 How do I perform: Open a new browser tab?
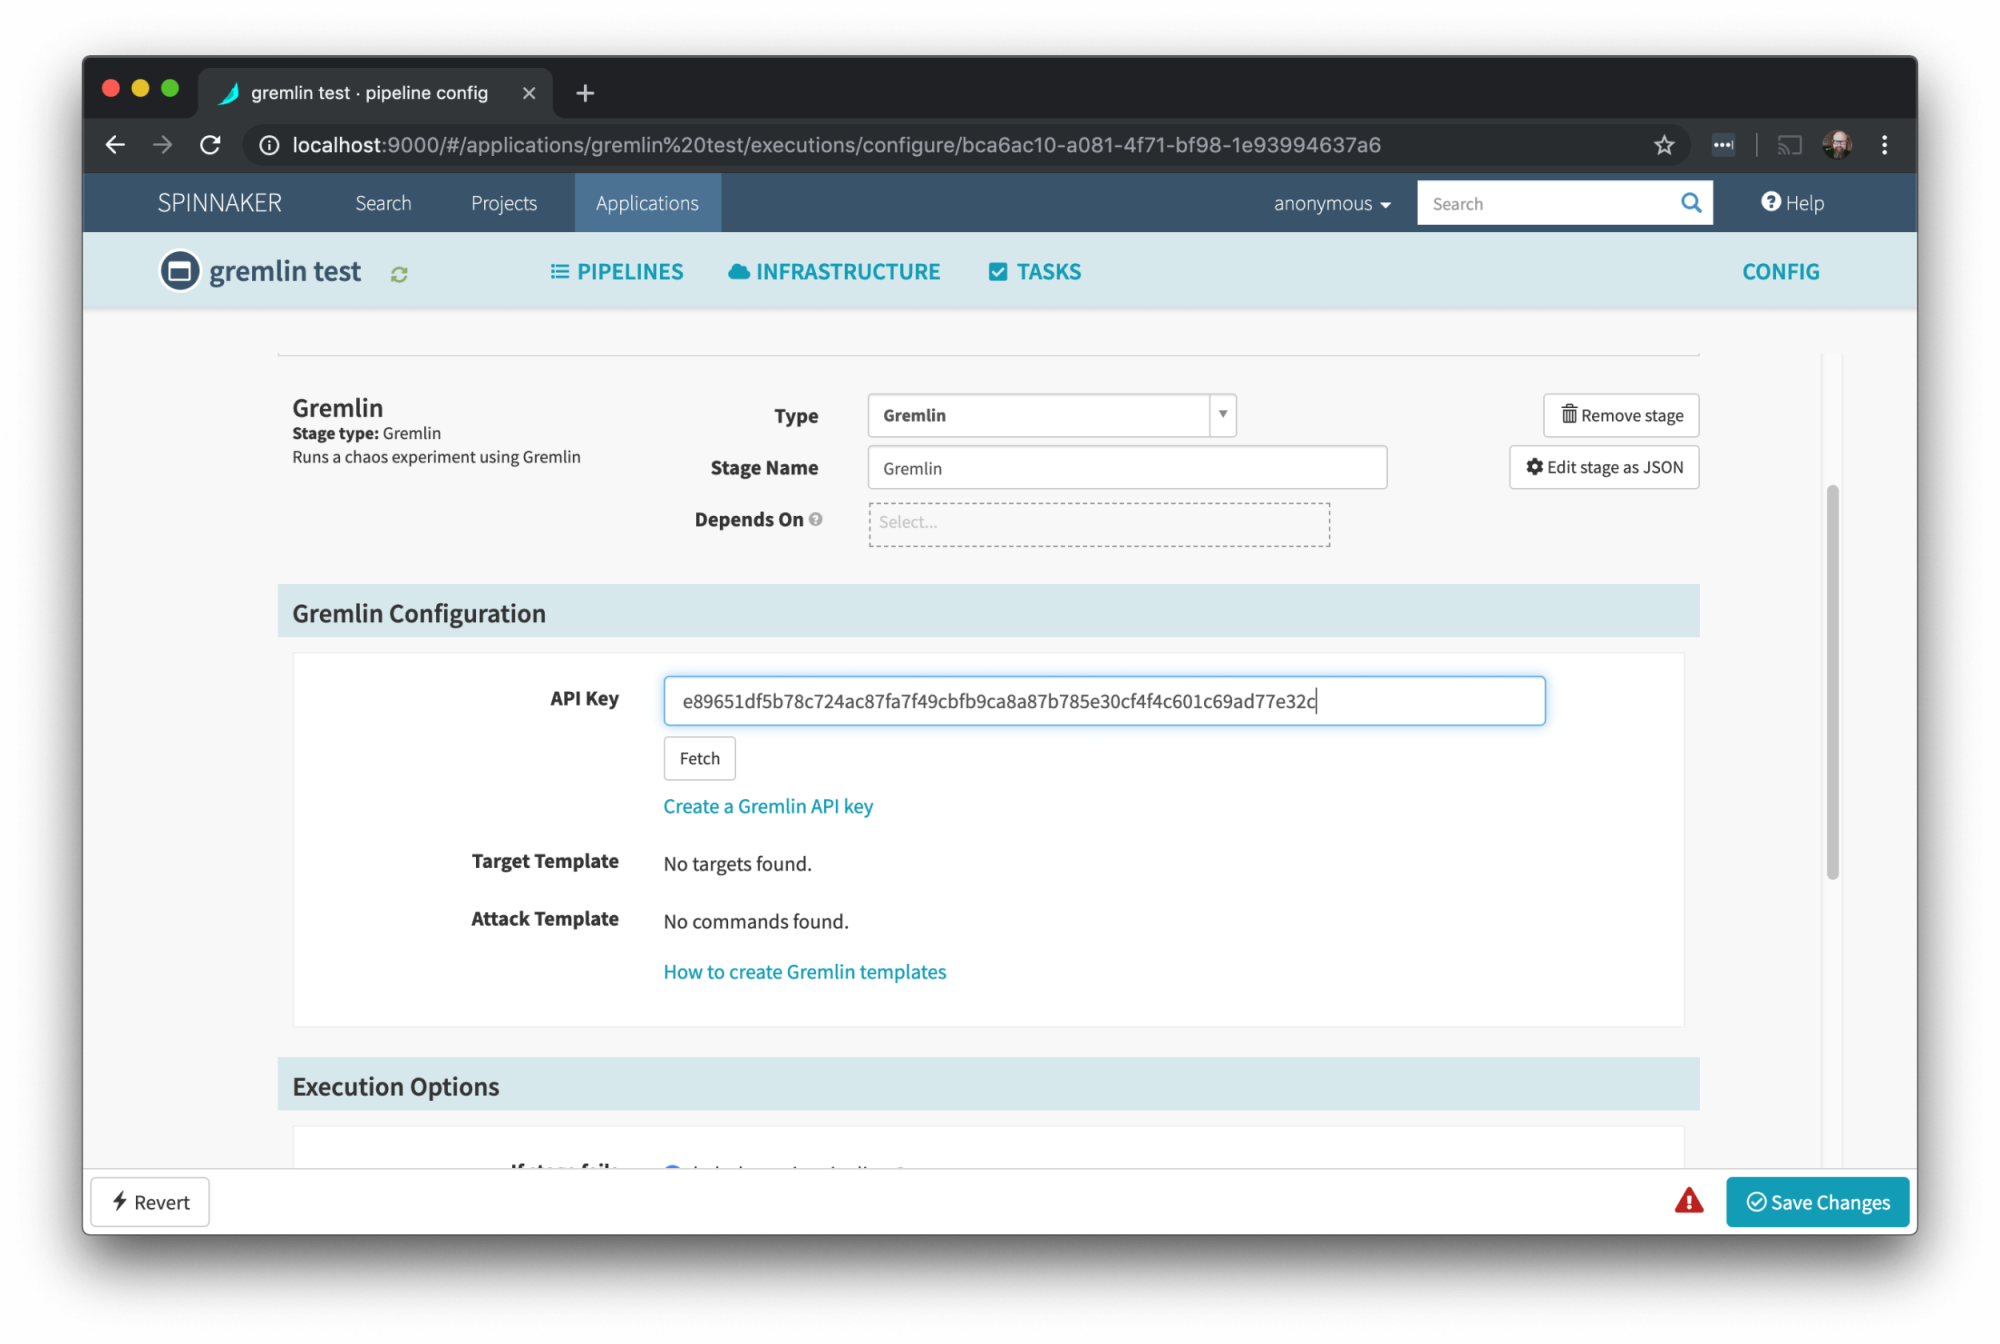coord(585,93)
